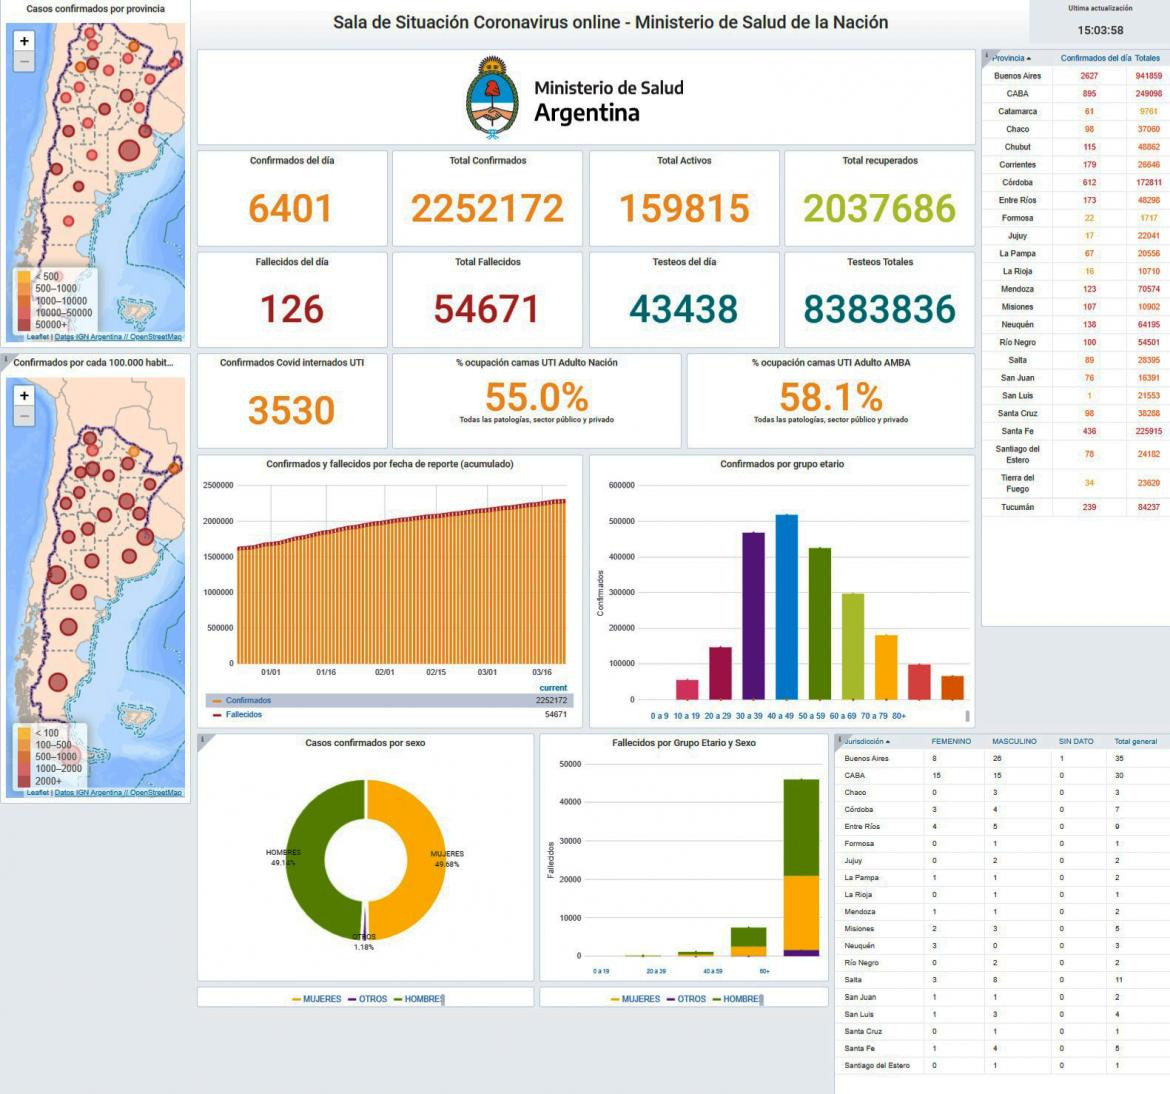Click the info corner of the Jurisdicción table panel

point(839,739)
